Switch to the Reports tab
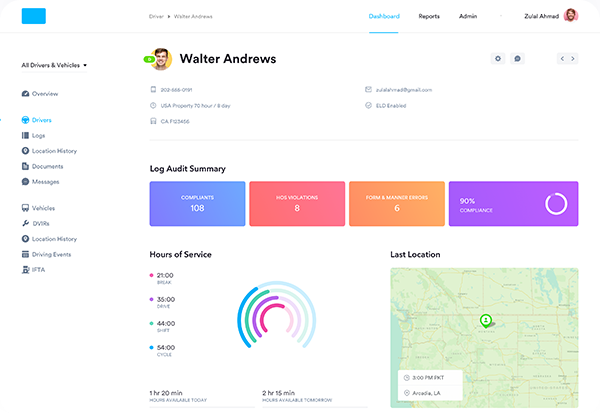 coord(429,17)
